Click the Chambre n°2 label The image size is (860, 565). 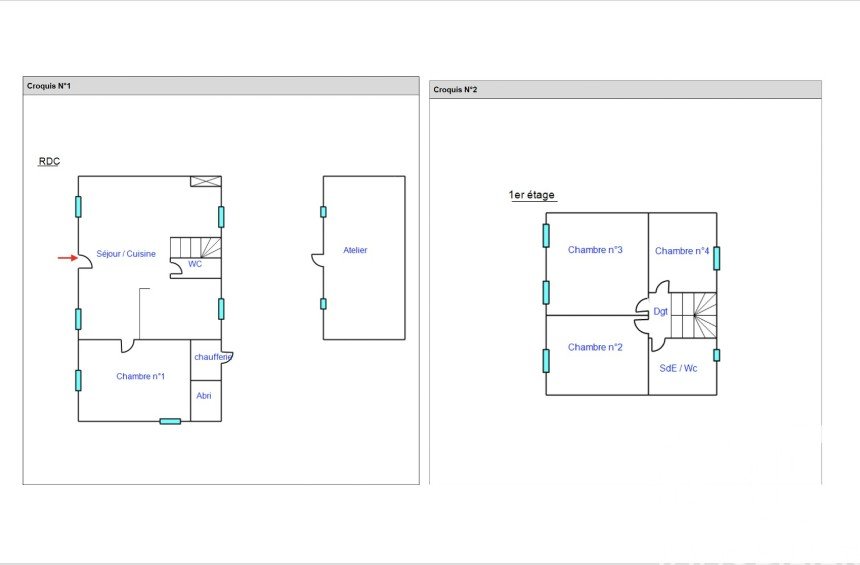coord(595,347)
